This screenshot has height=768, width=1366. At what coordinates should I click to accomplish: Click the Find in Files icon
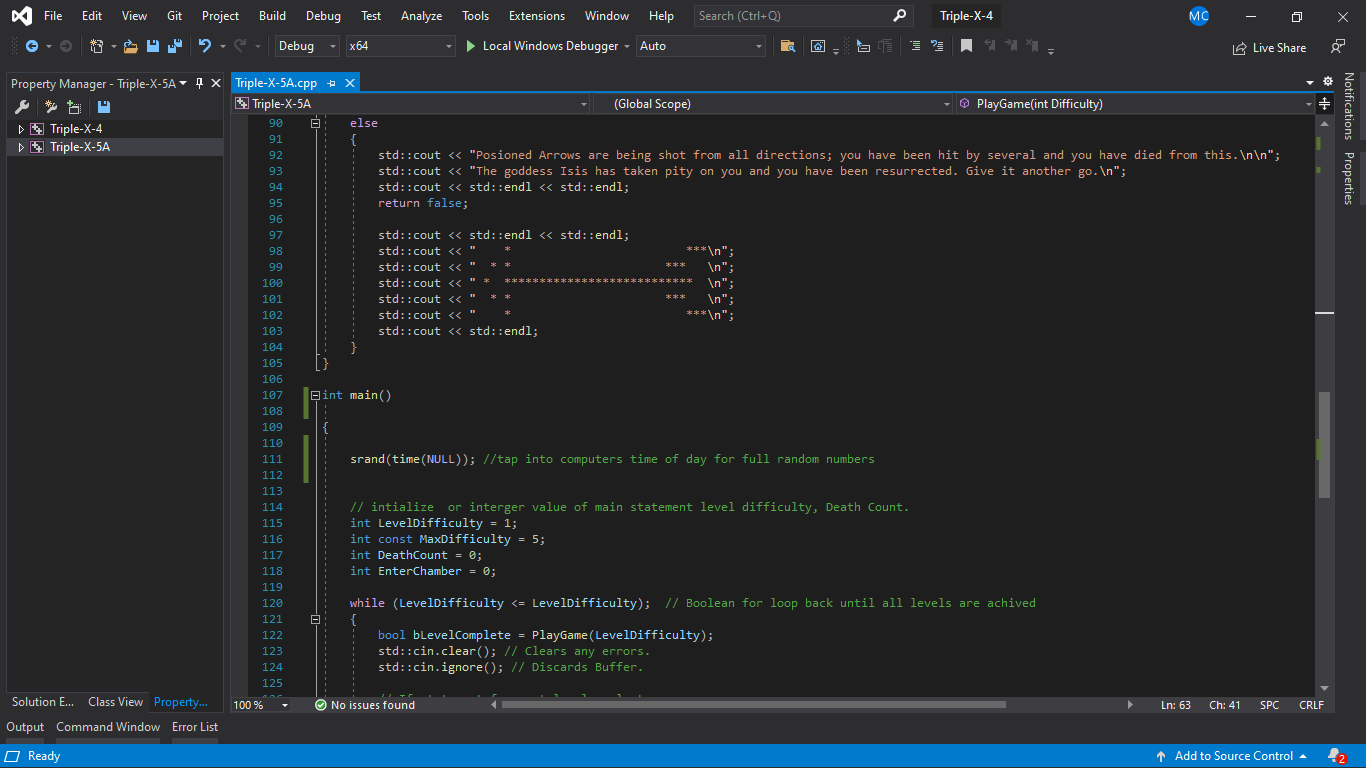pos(788,46)
